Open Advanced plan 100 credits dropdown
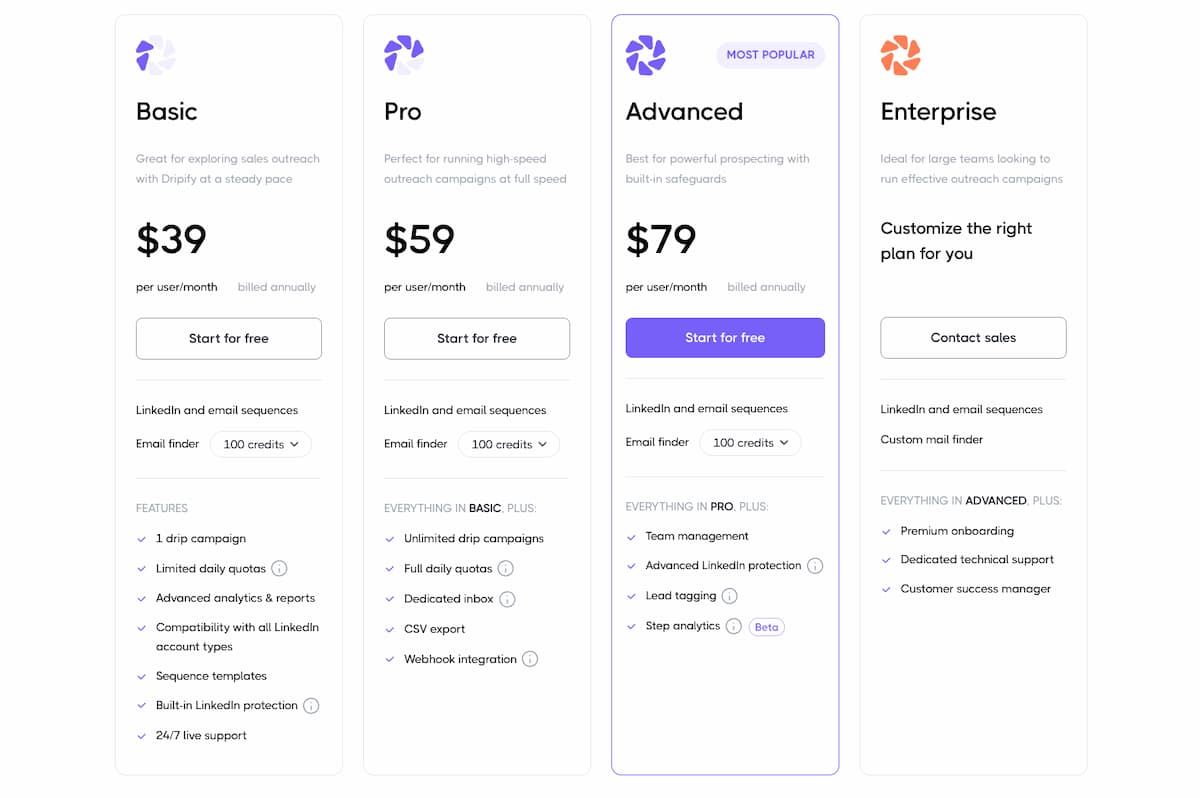1200x798 pixels. point(750,442)
